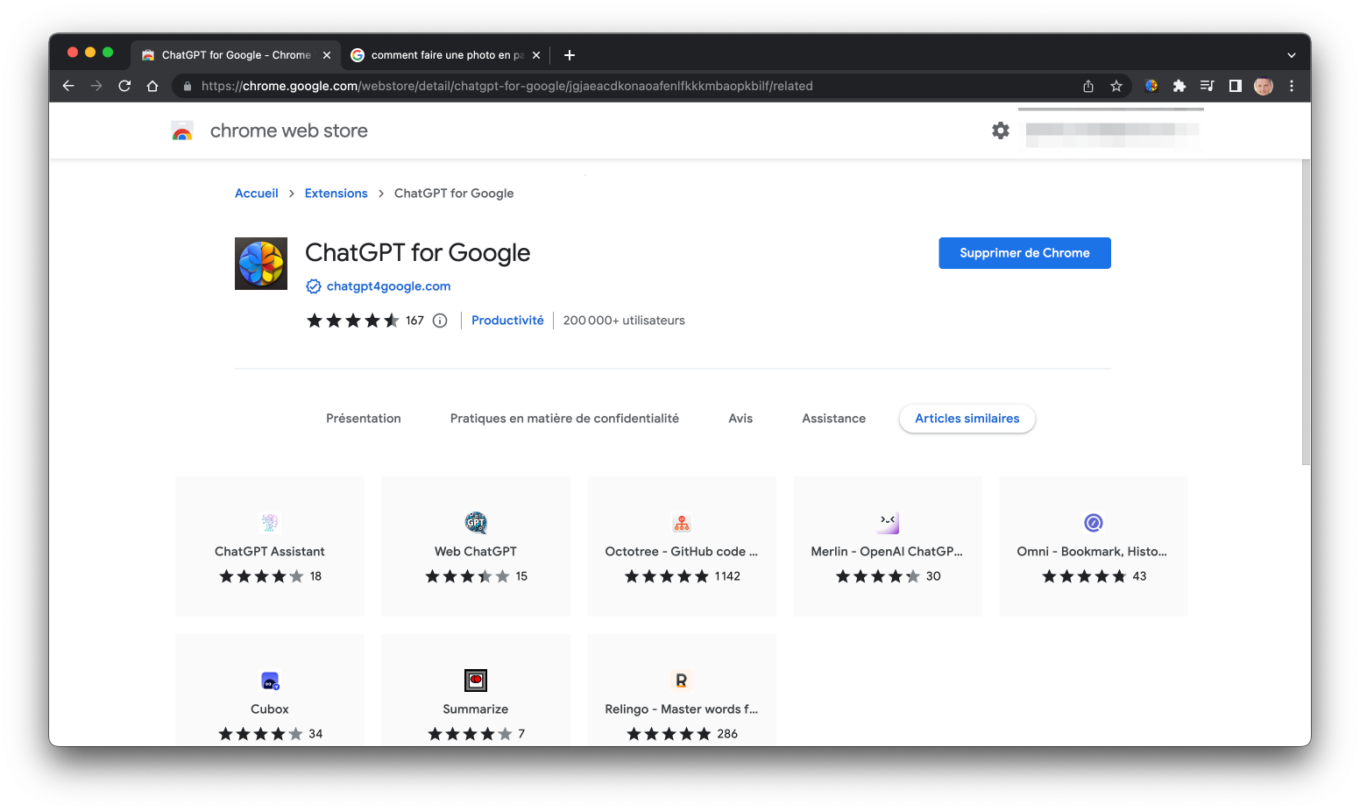Open the Relingo Master words extension card

tap(682, 690)
